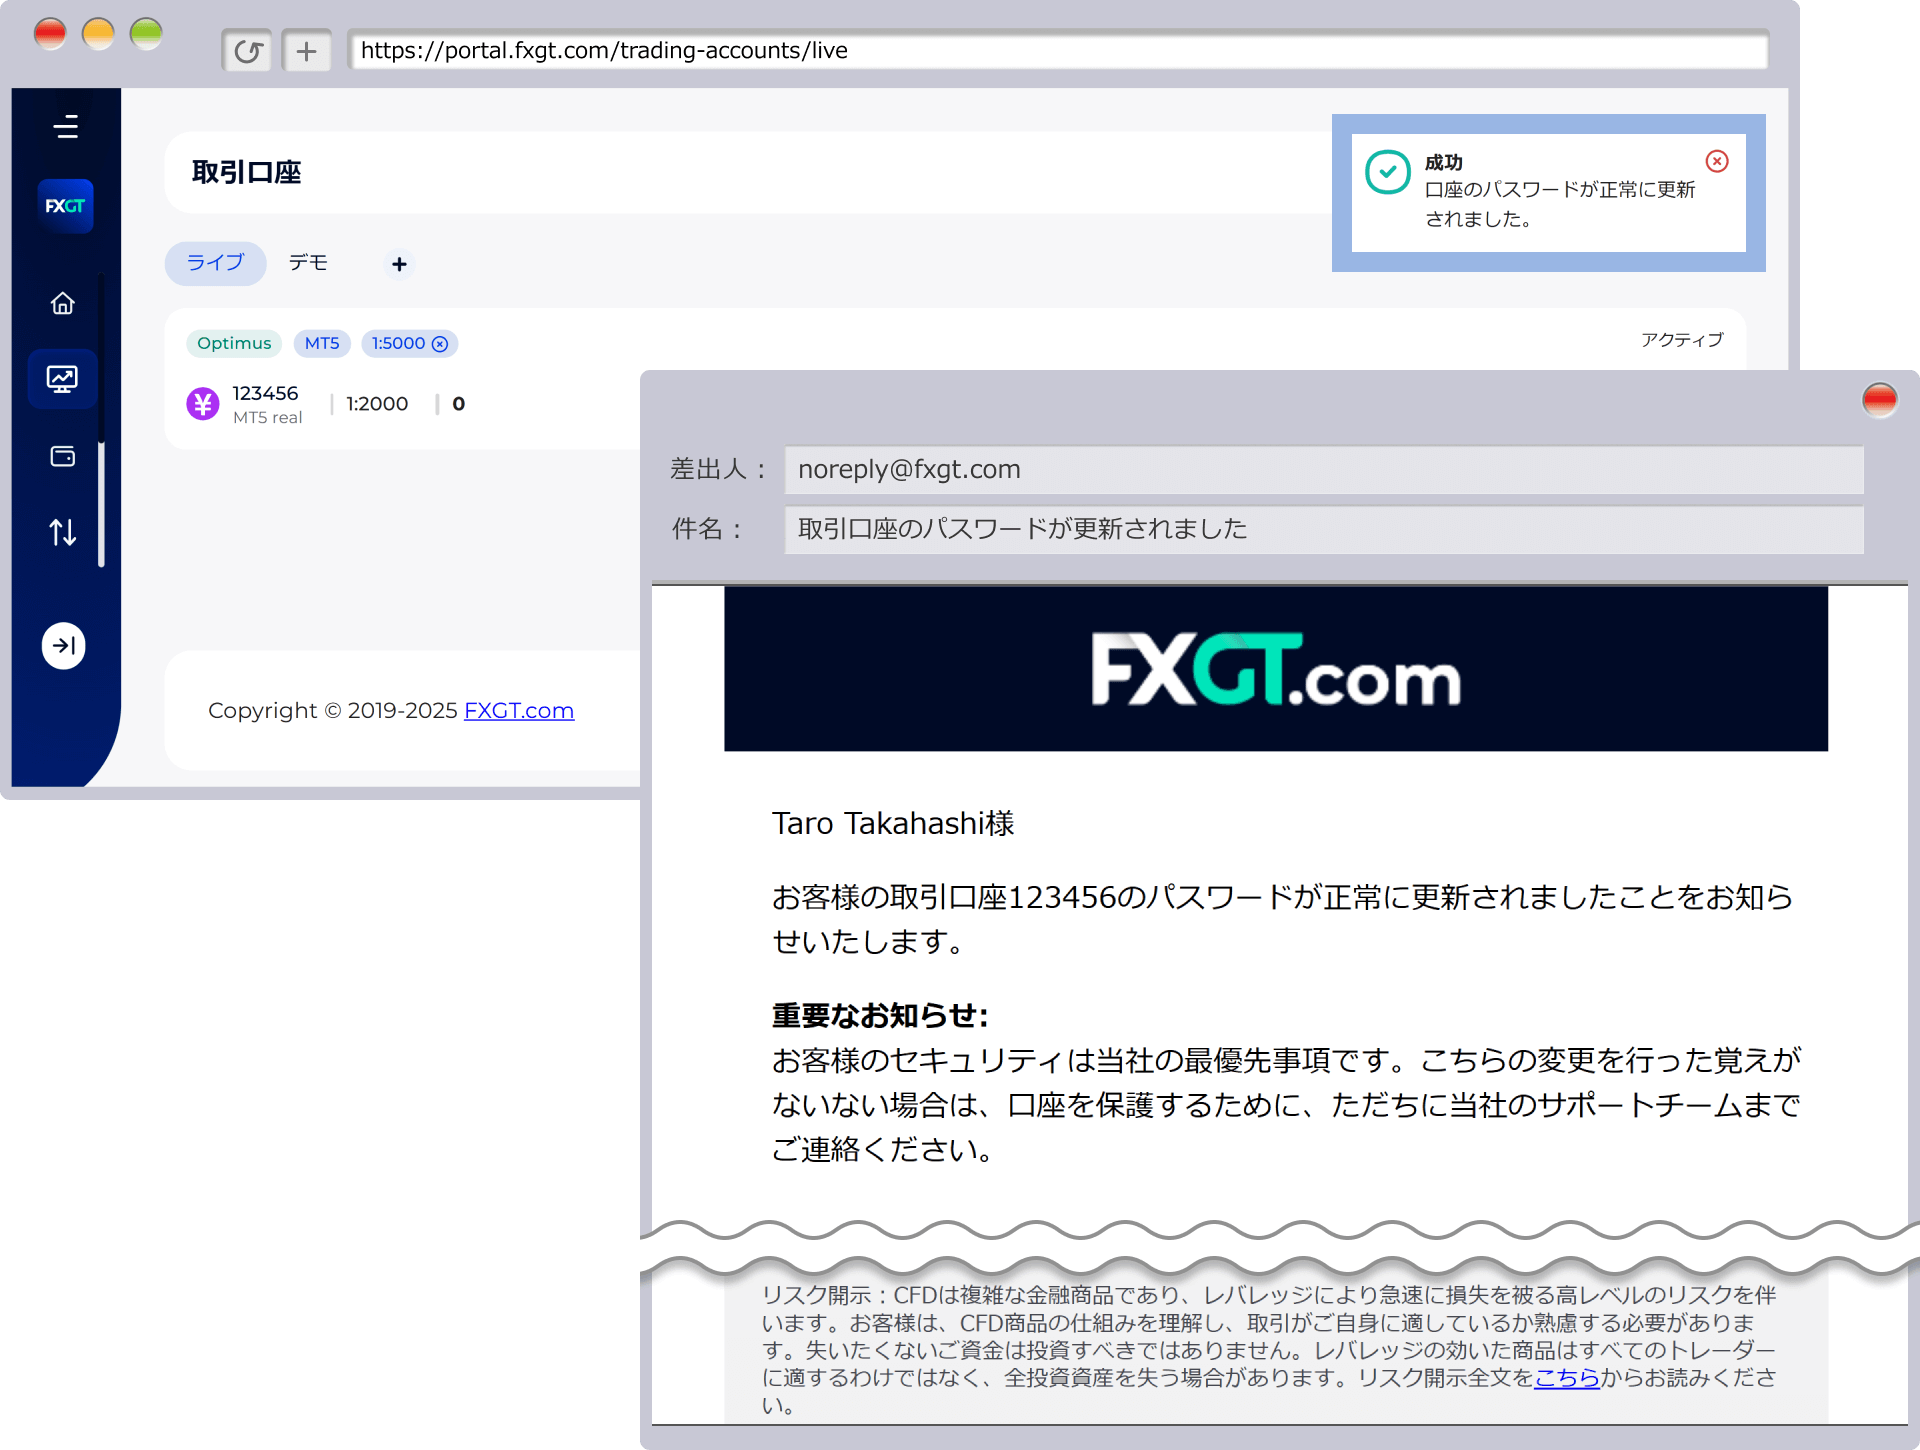Select account number 123456

[x=265, y=393]
